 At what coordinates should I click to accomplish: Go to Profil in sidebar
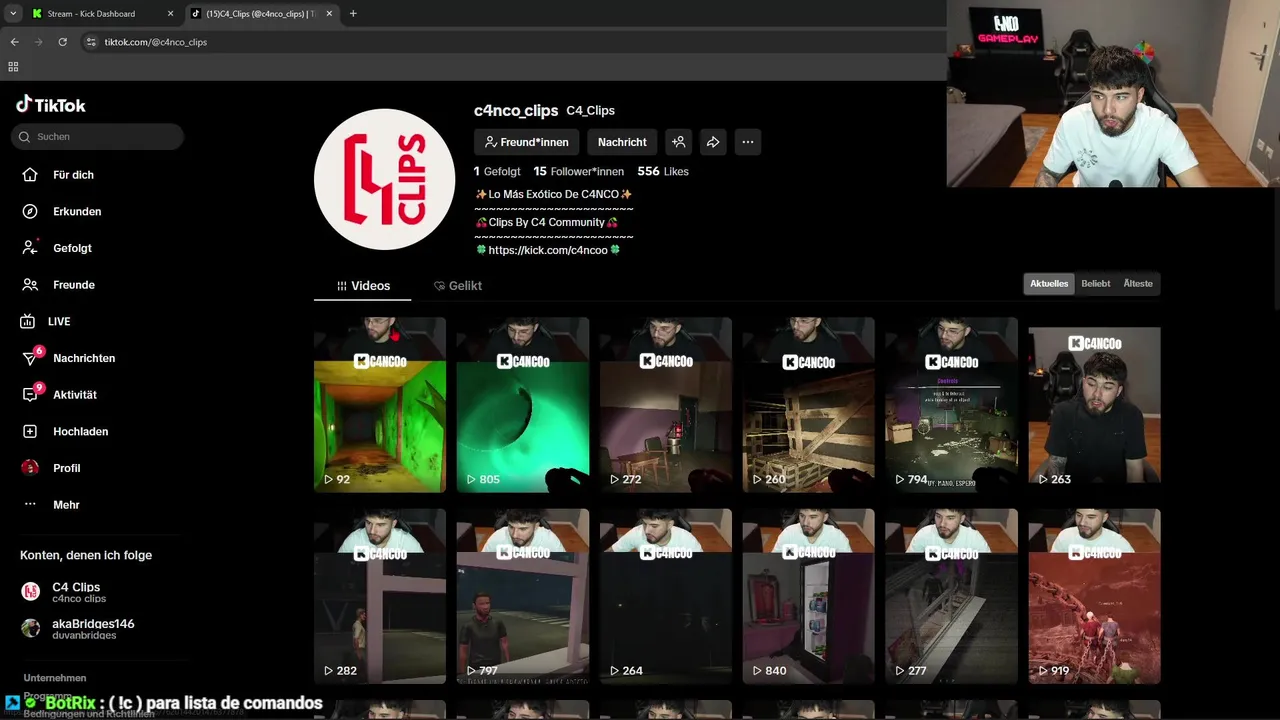tap(52, 468)
